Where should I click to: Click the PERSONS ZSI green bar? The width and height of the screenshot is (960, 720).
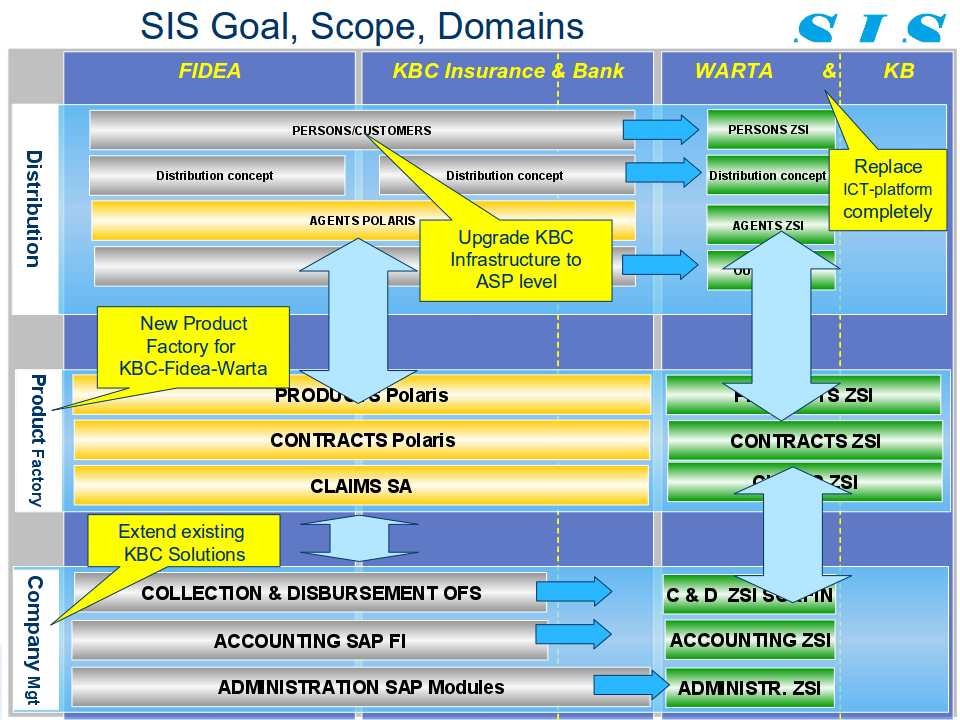[771, 129]
